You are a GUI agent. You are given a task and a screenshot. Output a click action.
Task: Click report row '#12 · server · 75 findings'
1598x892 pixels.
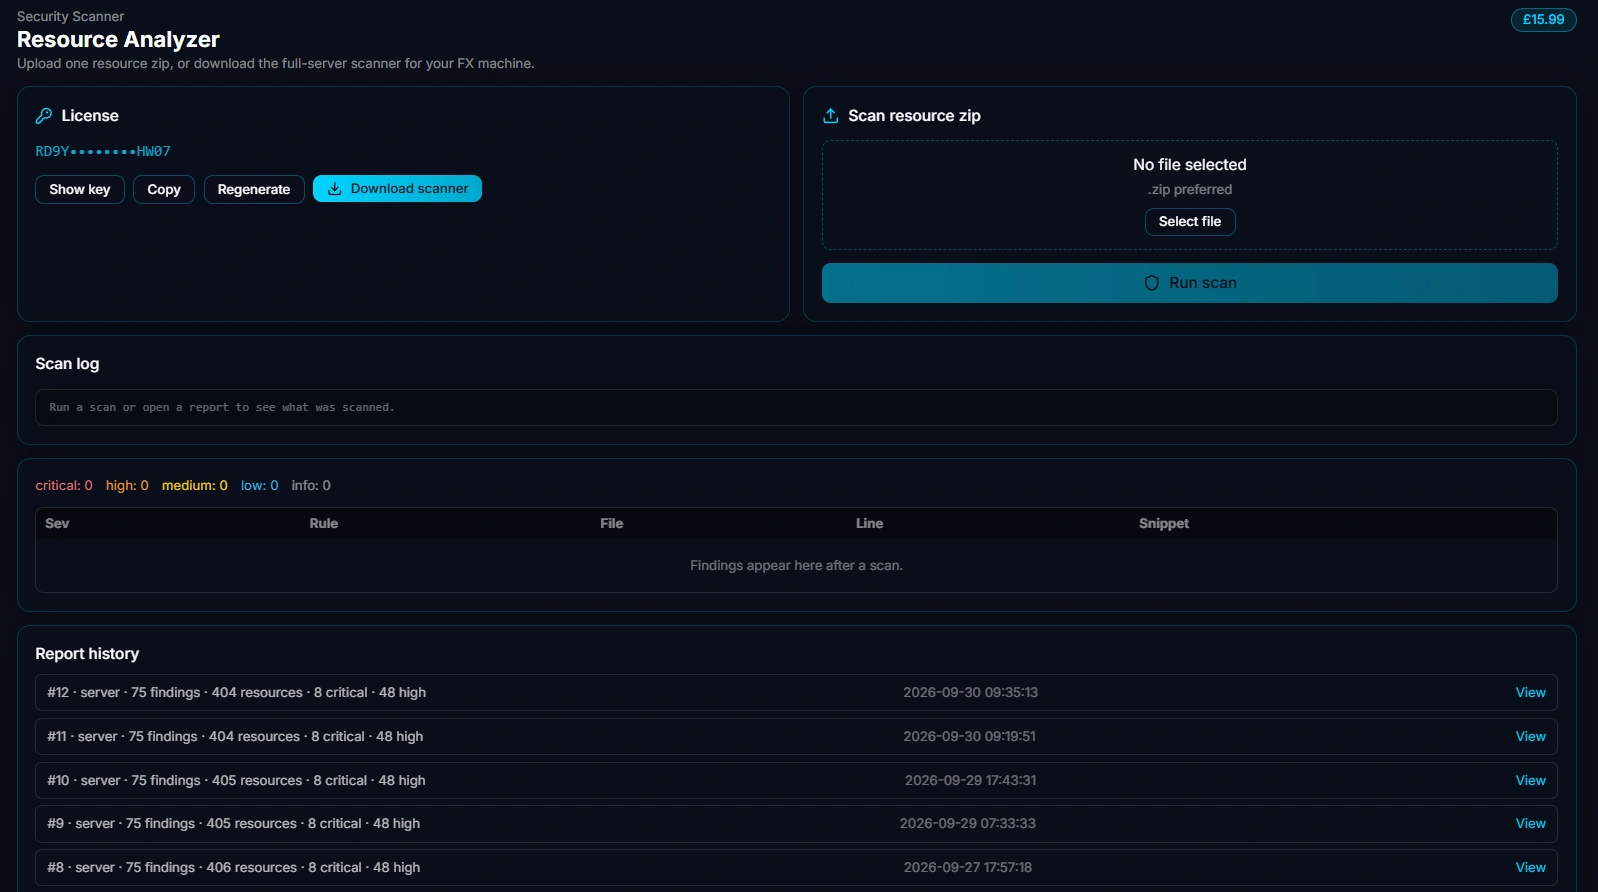coord(796,693)
